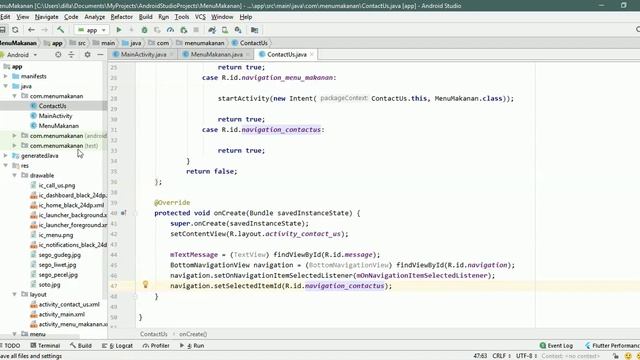Open the Logcat tool window
Image resolution: width=640 pixels, height=360 pixels.
[118, 345]
